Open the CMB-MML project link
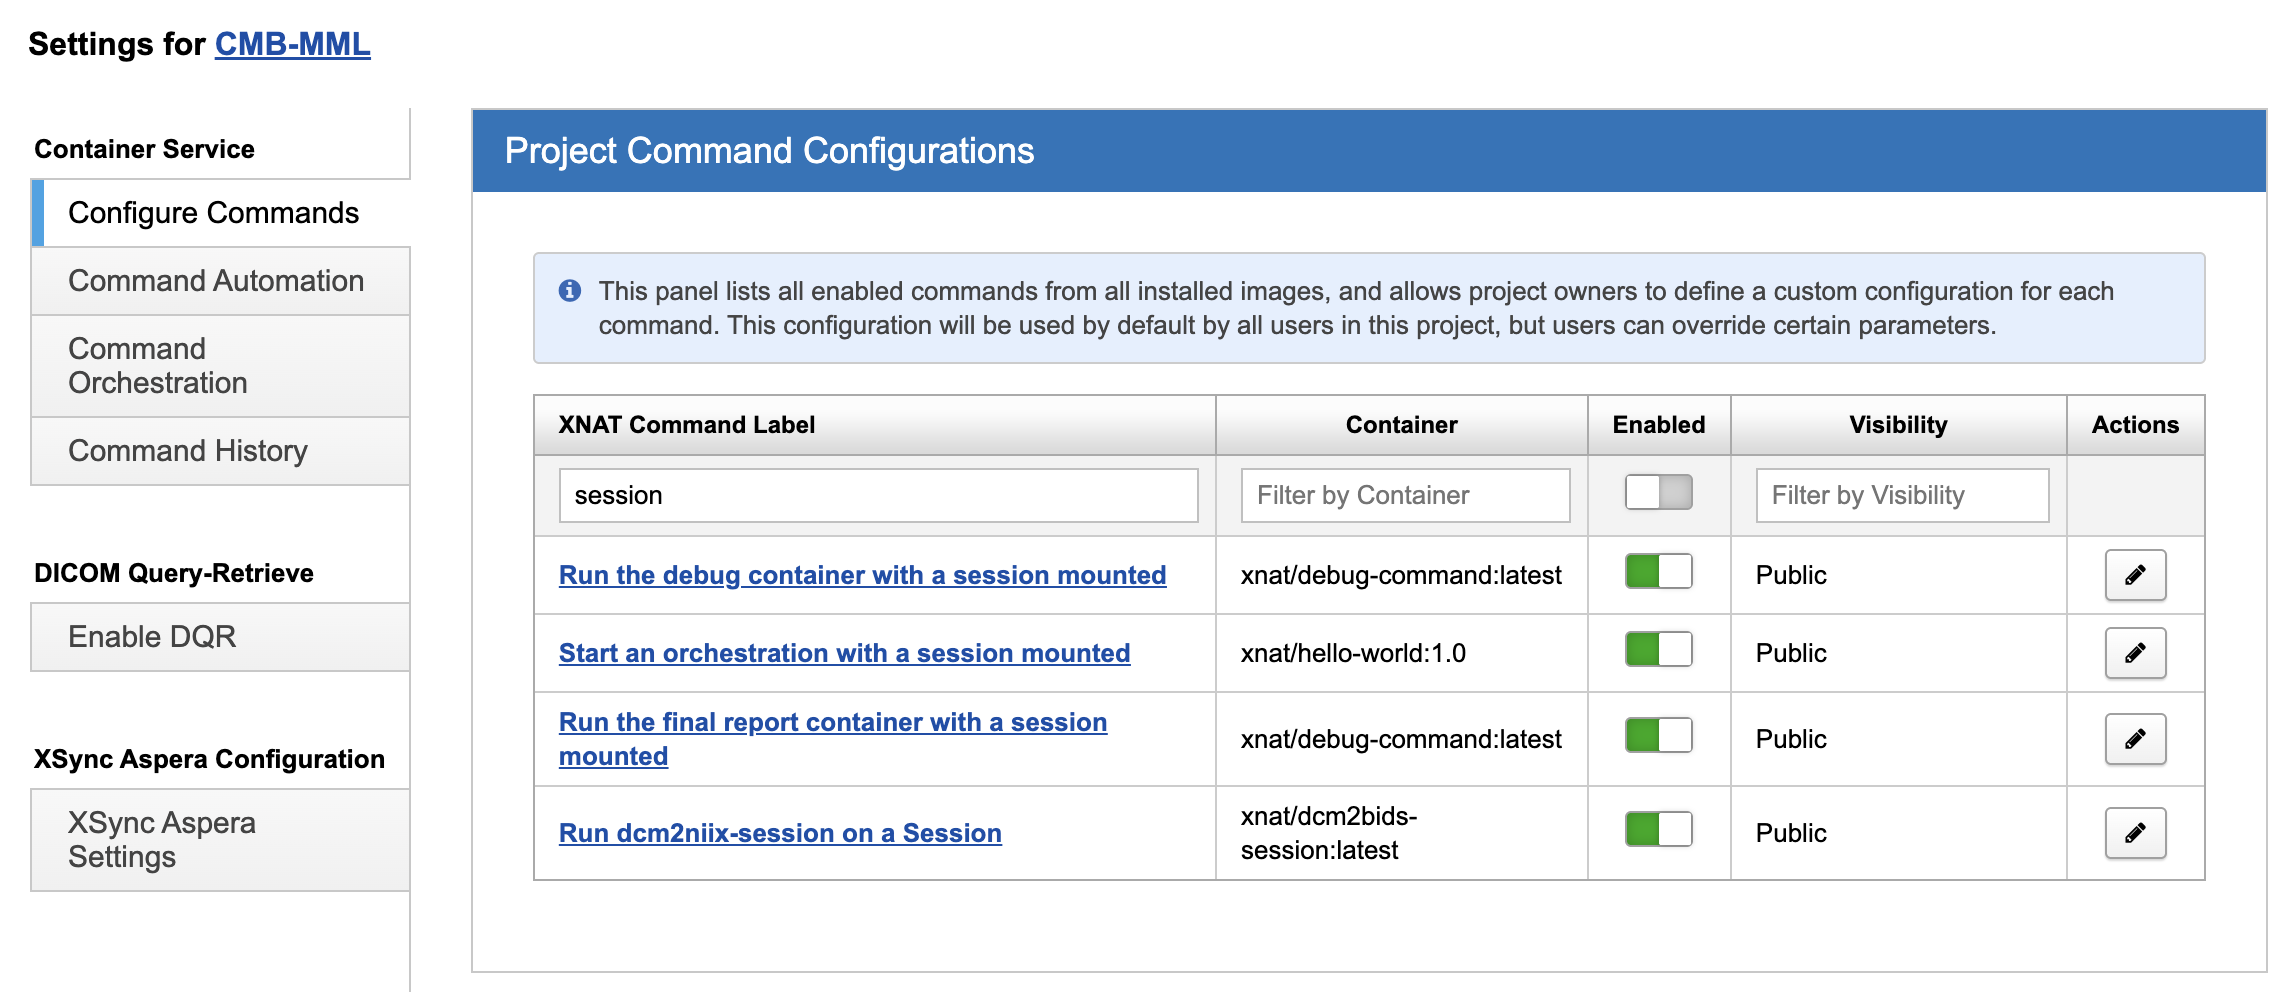 coord(292,44)
